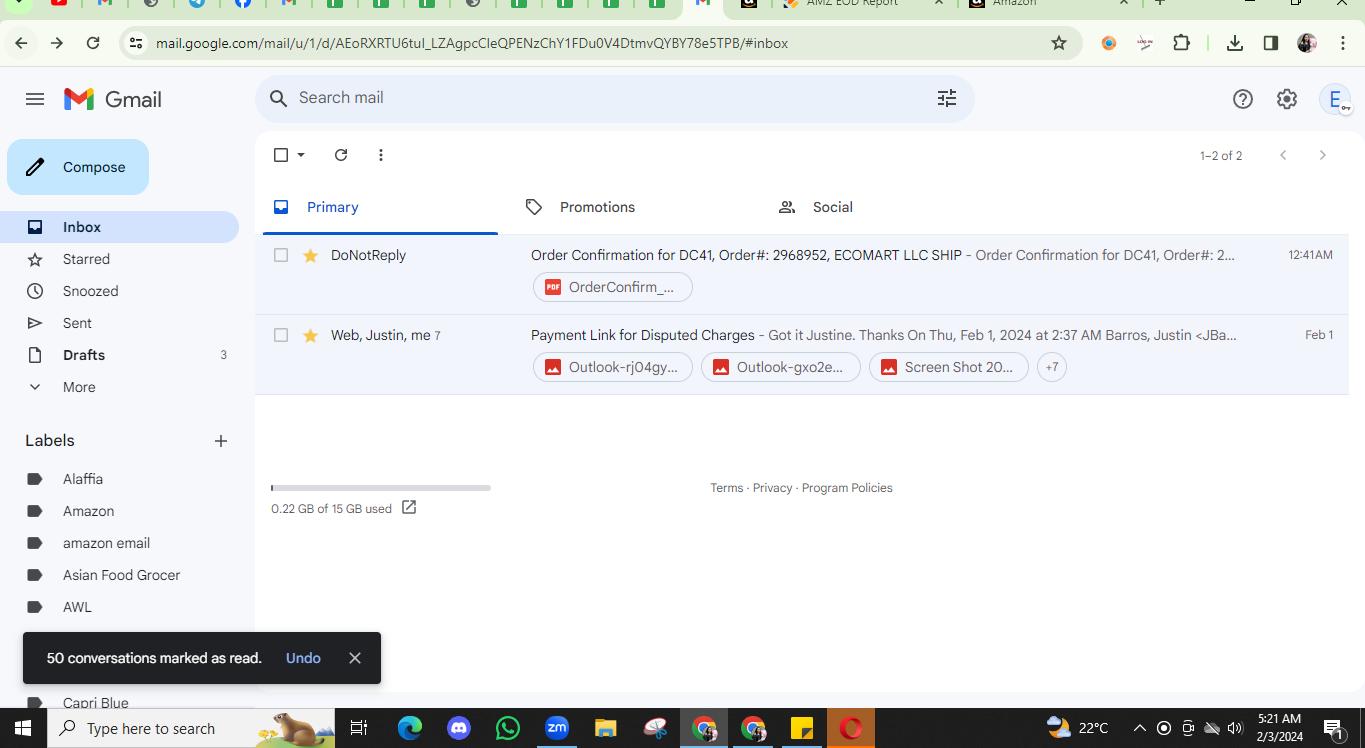The height and width of the screenshot is (748, 1365).
Task: Undo marking conversations as read
Action: (303, 658)
